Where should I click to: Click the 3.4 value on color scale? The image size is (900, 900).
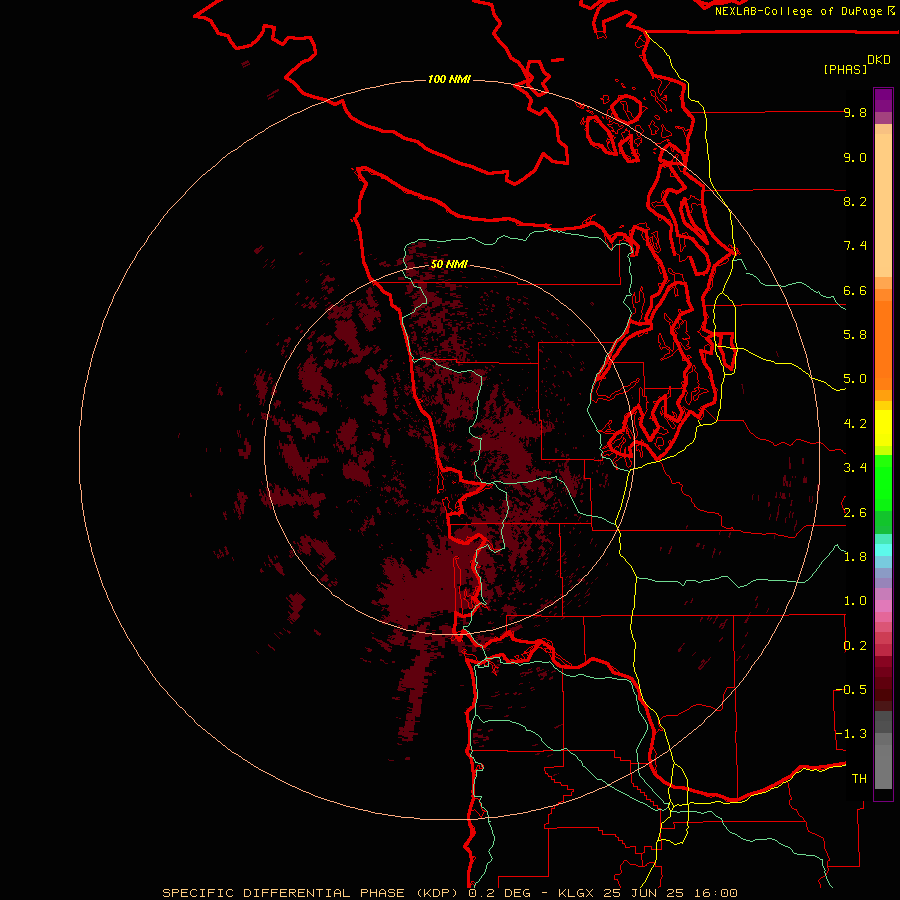855,468
